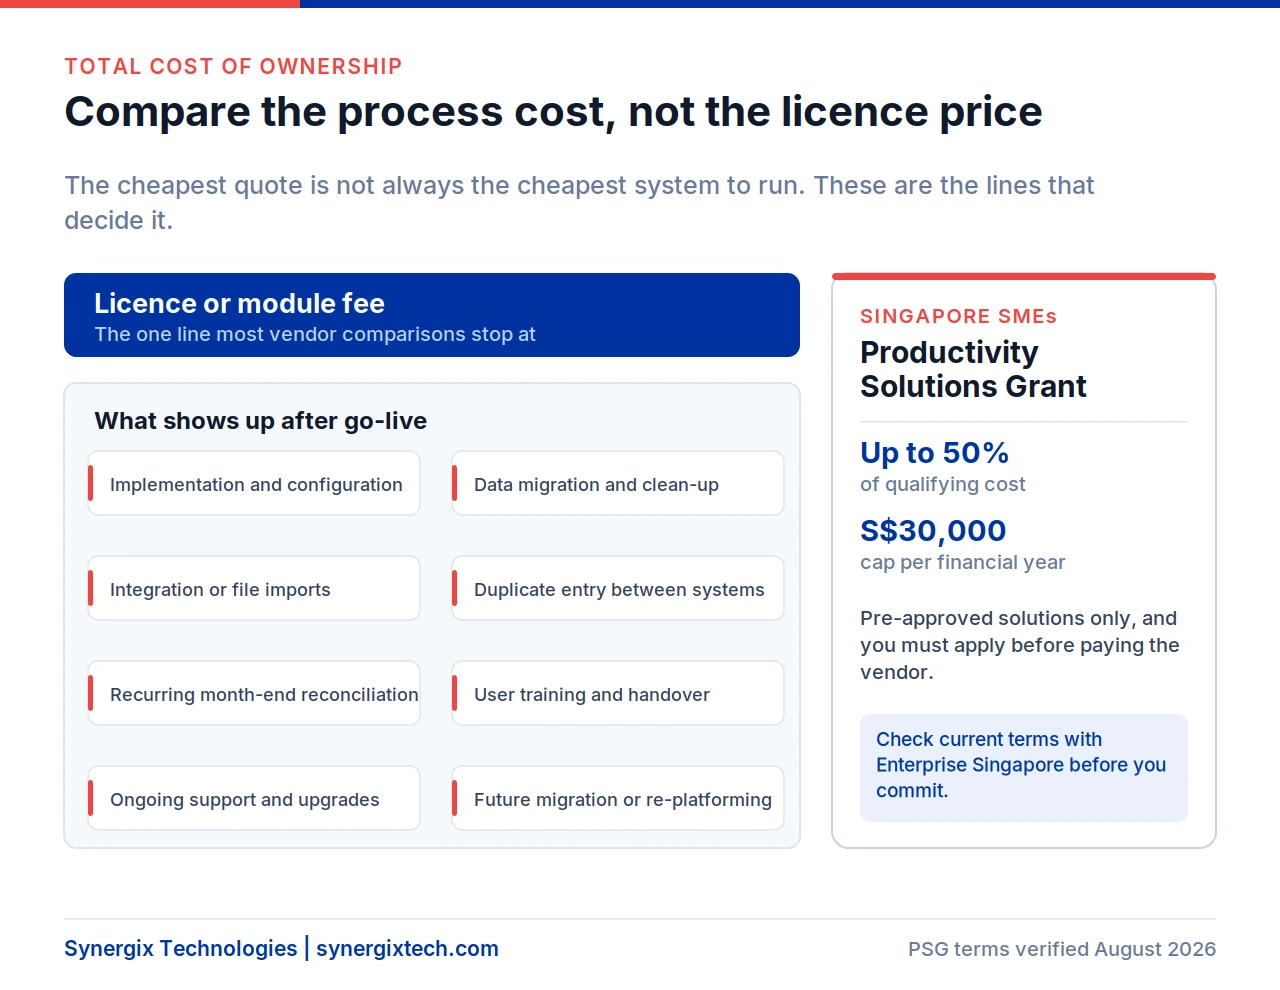Click the headline 'Compare the process cost'
The width and height of the screenshot is (1280, 990).
[553, 111]
